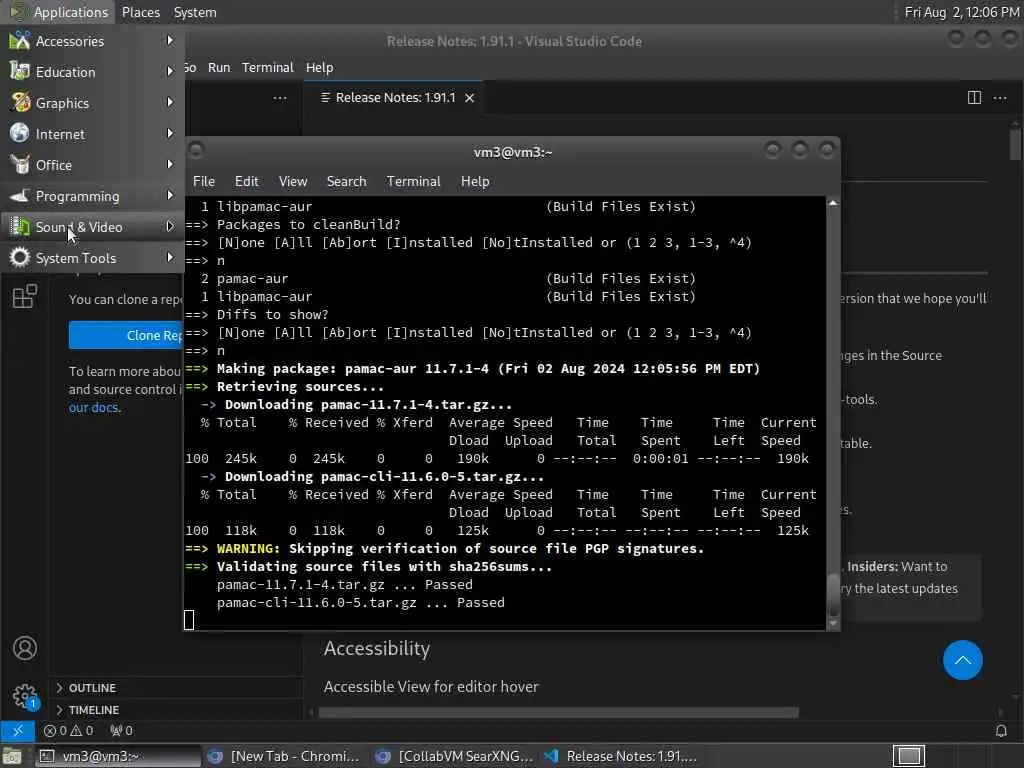1024x768 pixels.
Task: Open the VS Code Manage gear icon
Action: [25, 696]
